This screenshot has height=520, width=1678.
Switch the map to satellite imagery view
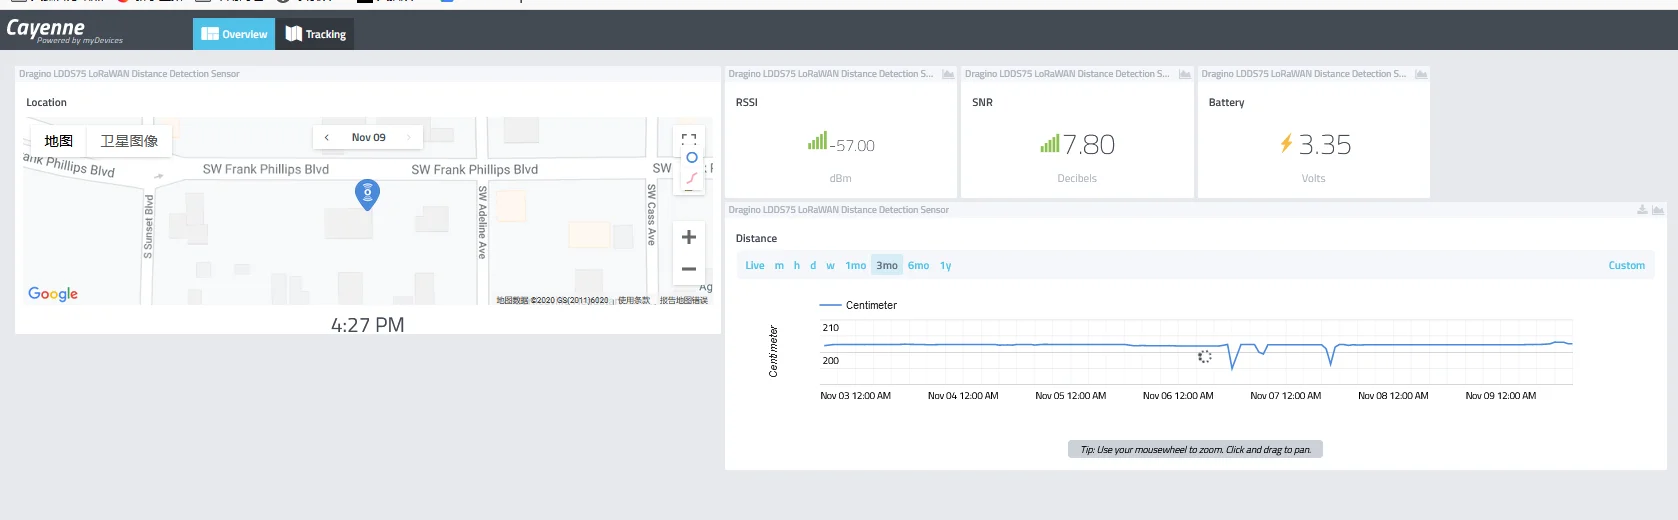coord(129,141)
